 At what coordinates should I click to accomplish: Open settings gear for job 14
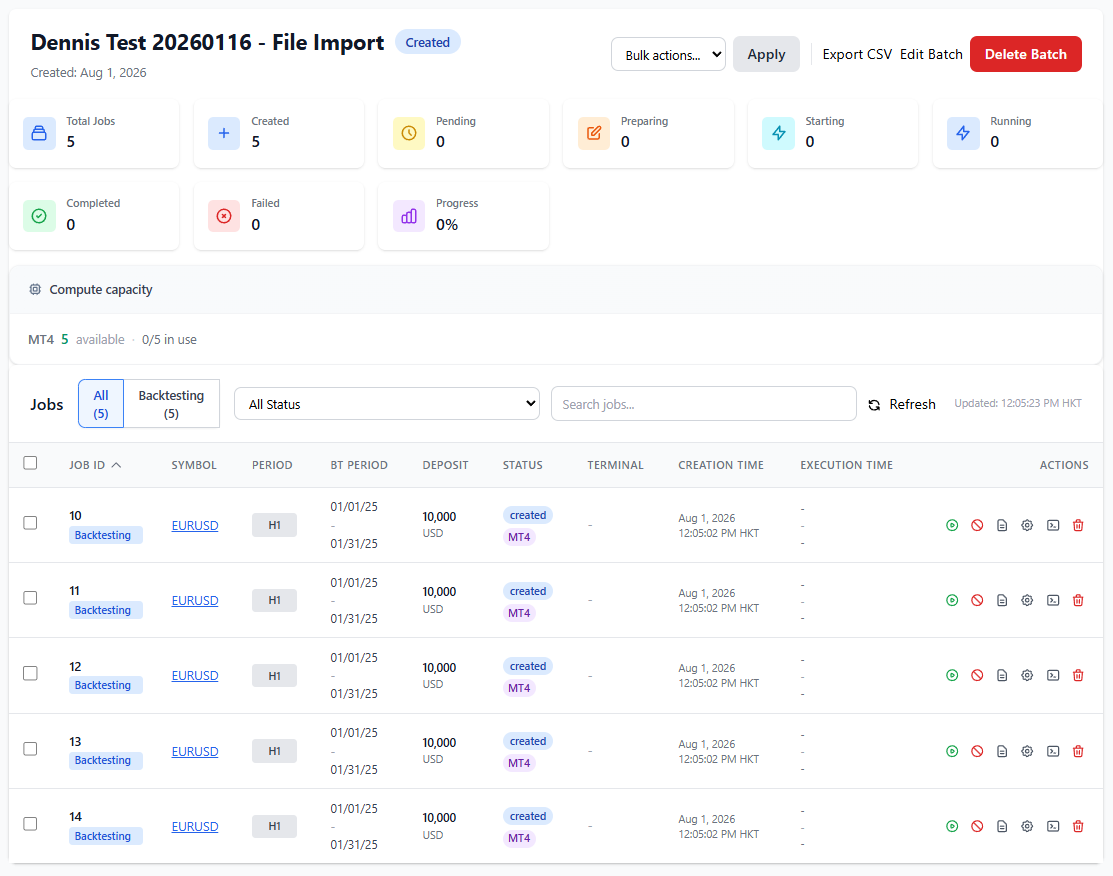click(x=1026, y=826)
